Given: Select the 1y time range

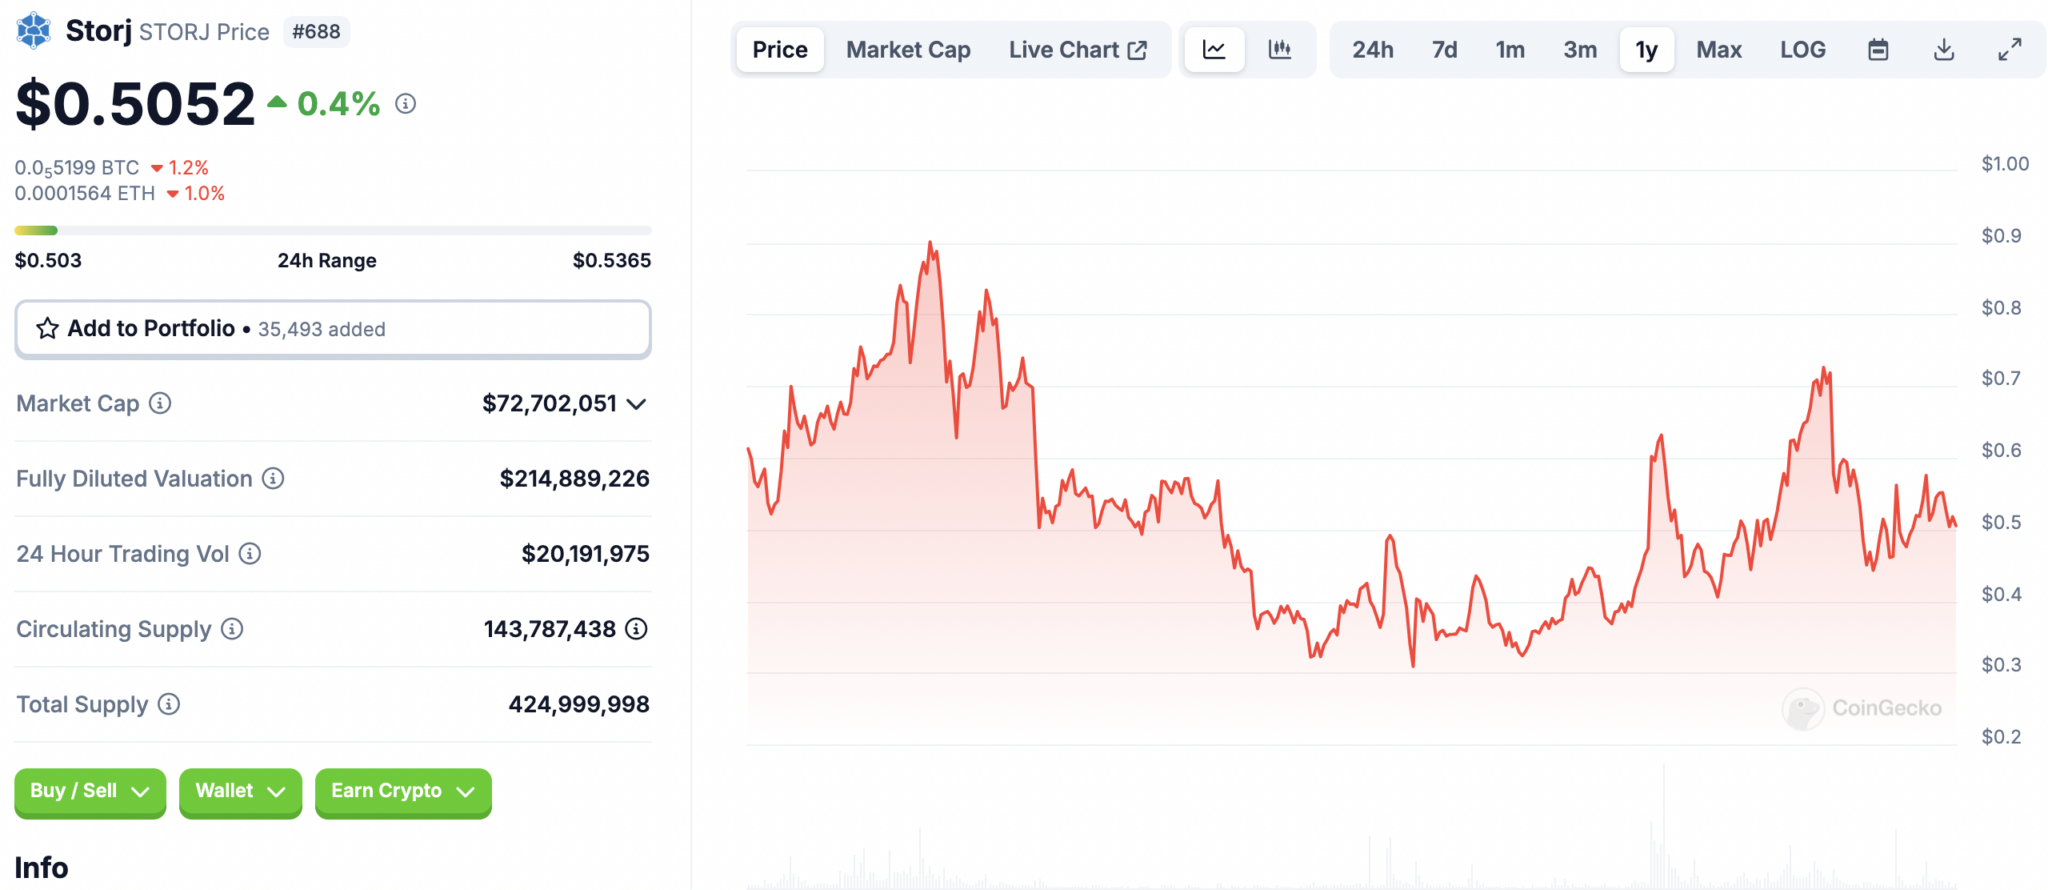Looking at the screenshot, I should (x=1646, y=48).
